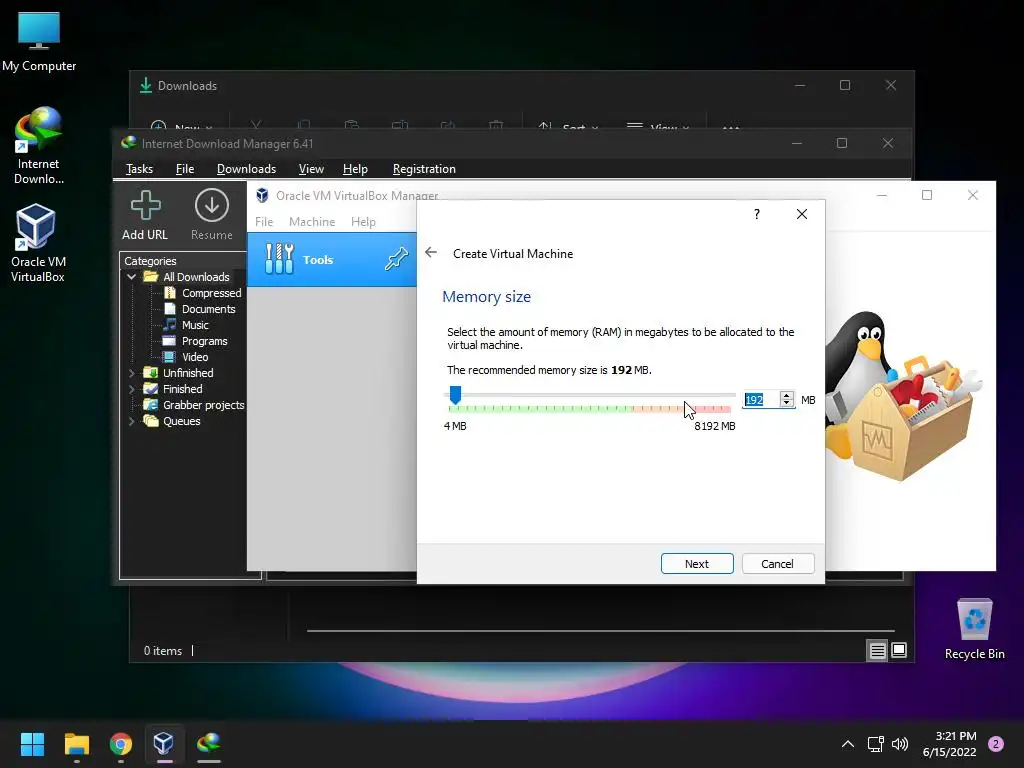Select Tools in VirtualBox Manager sidebar
The image size is (1024, 768).
[x=332, y=259]
